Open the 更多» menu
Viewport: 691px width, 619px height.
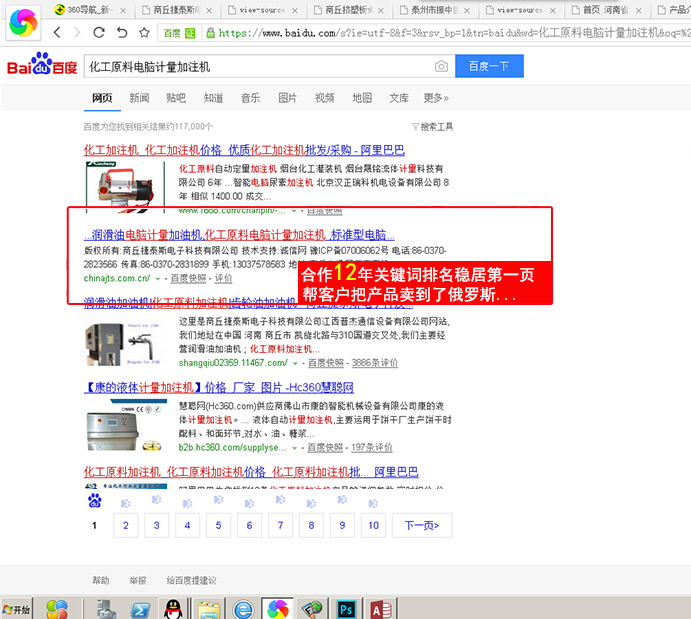point(436,98)
